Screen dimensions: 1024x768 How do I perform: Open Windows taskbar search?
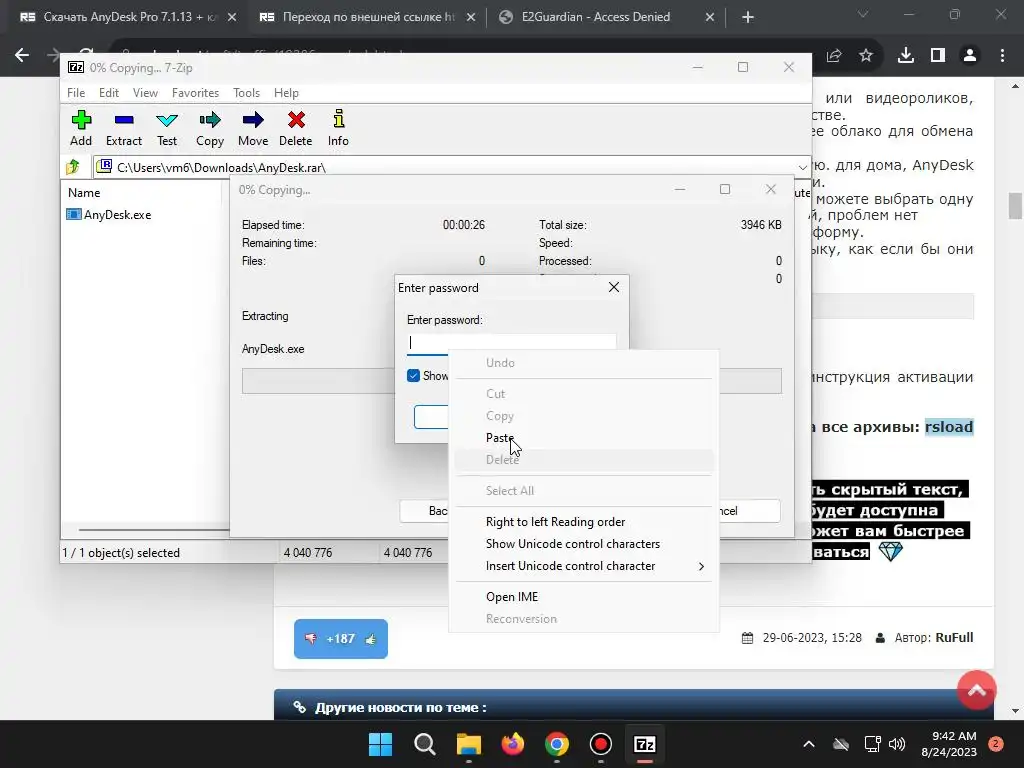click(424, 744)
